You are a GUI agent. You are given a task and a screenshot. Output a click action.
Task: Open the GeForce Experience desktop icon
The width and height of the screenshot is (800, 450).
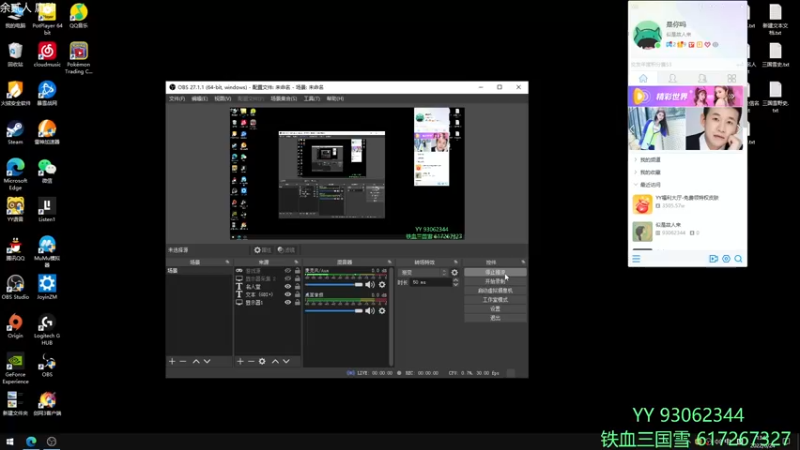point(15,368)
